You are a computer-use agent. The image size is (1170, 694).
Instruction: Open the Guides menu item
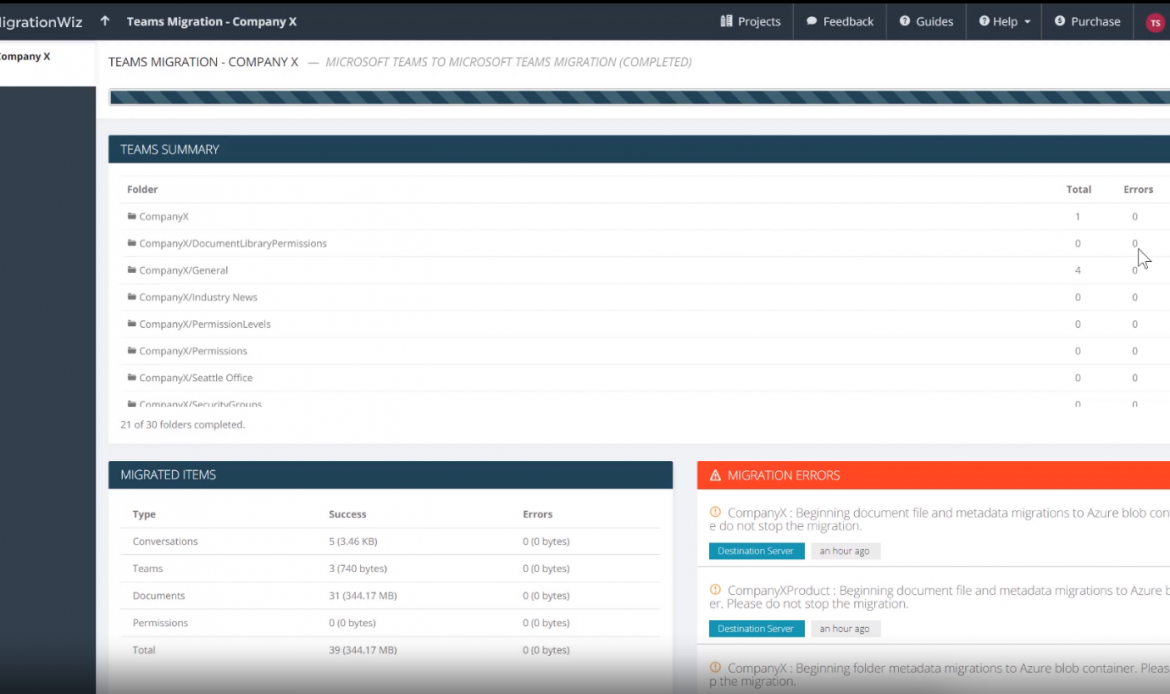925,22
